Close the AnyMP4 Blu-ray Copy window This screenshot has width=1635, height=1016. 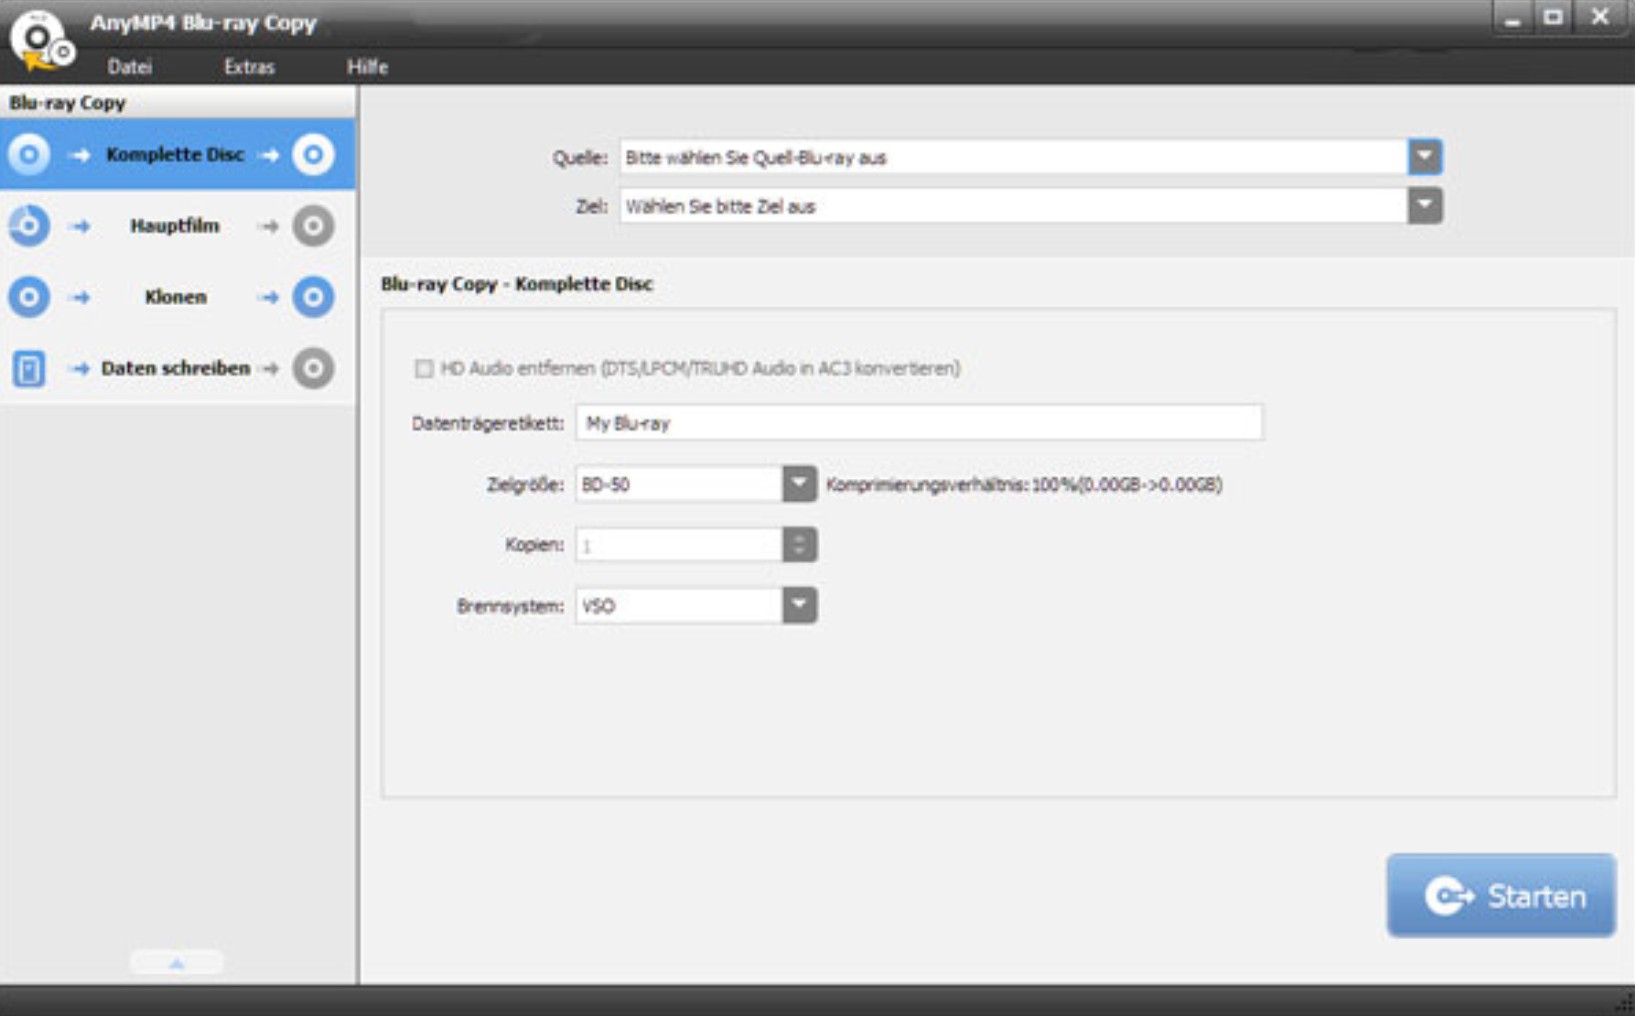pos(1600,18)
